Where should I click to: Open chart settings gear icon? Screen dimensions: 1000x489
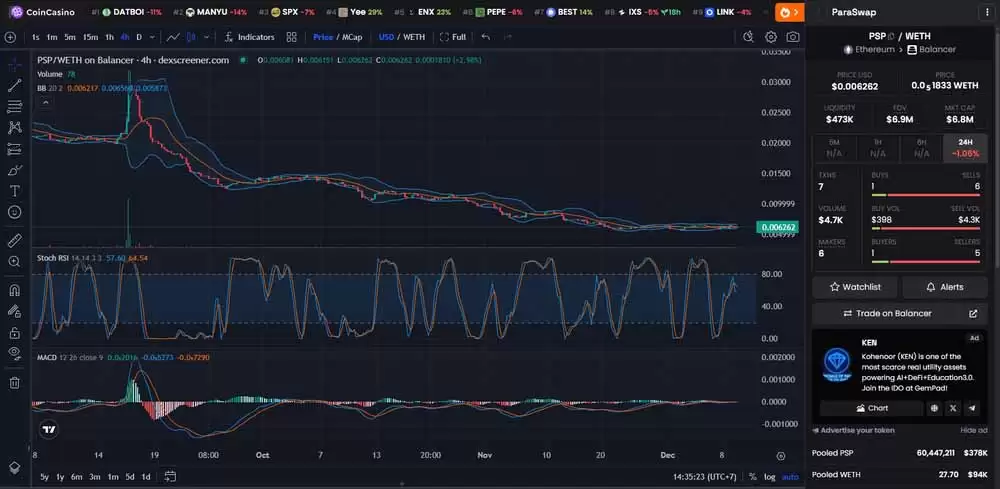point(771,37)
